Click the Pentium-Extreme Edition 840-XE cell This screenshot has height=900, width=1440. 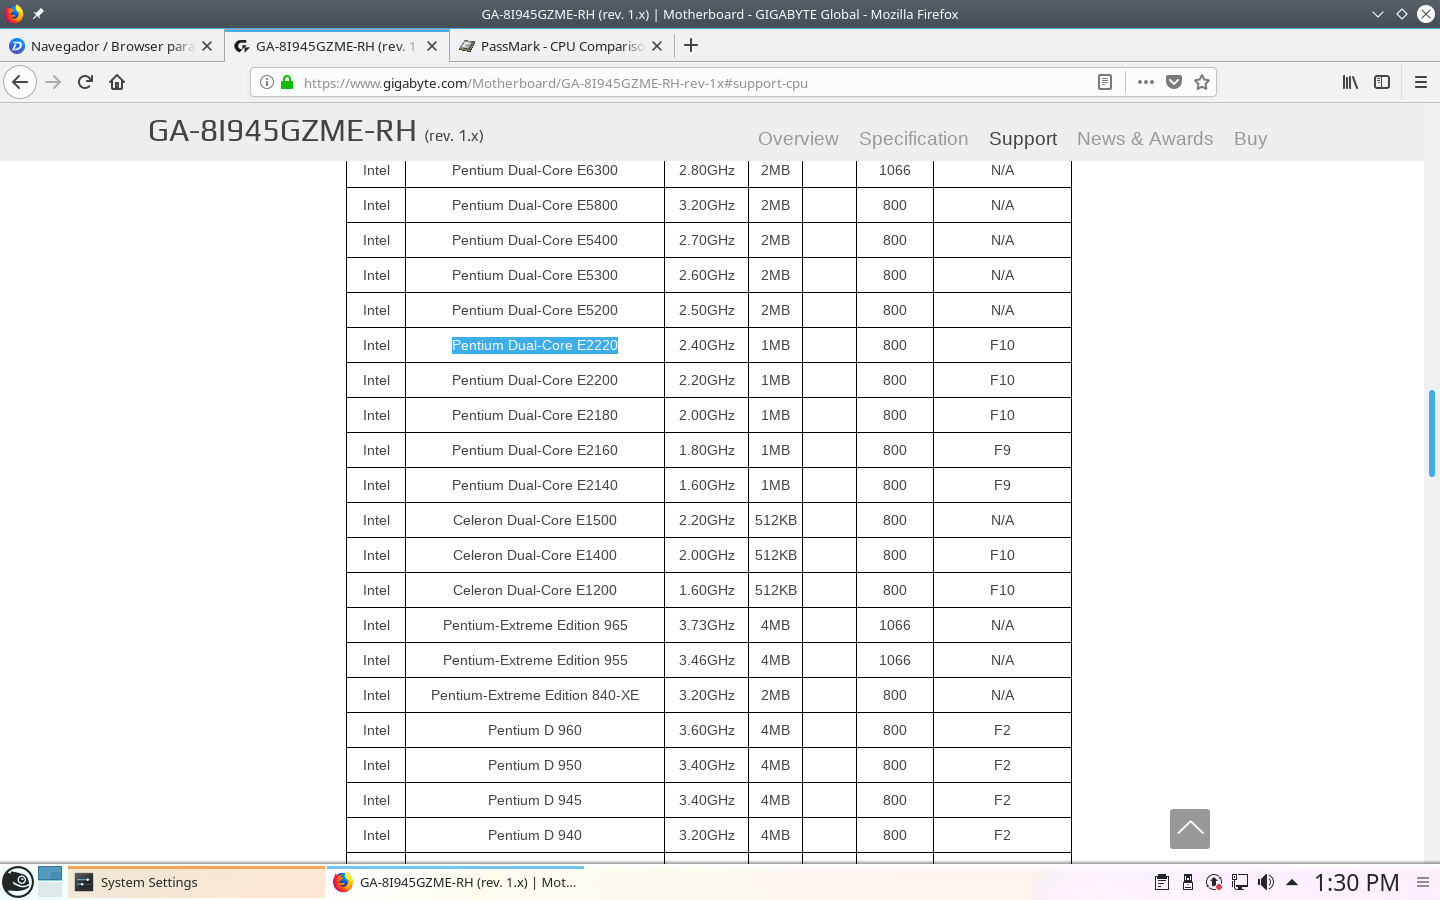coord(535,695)
